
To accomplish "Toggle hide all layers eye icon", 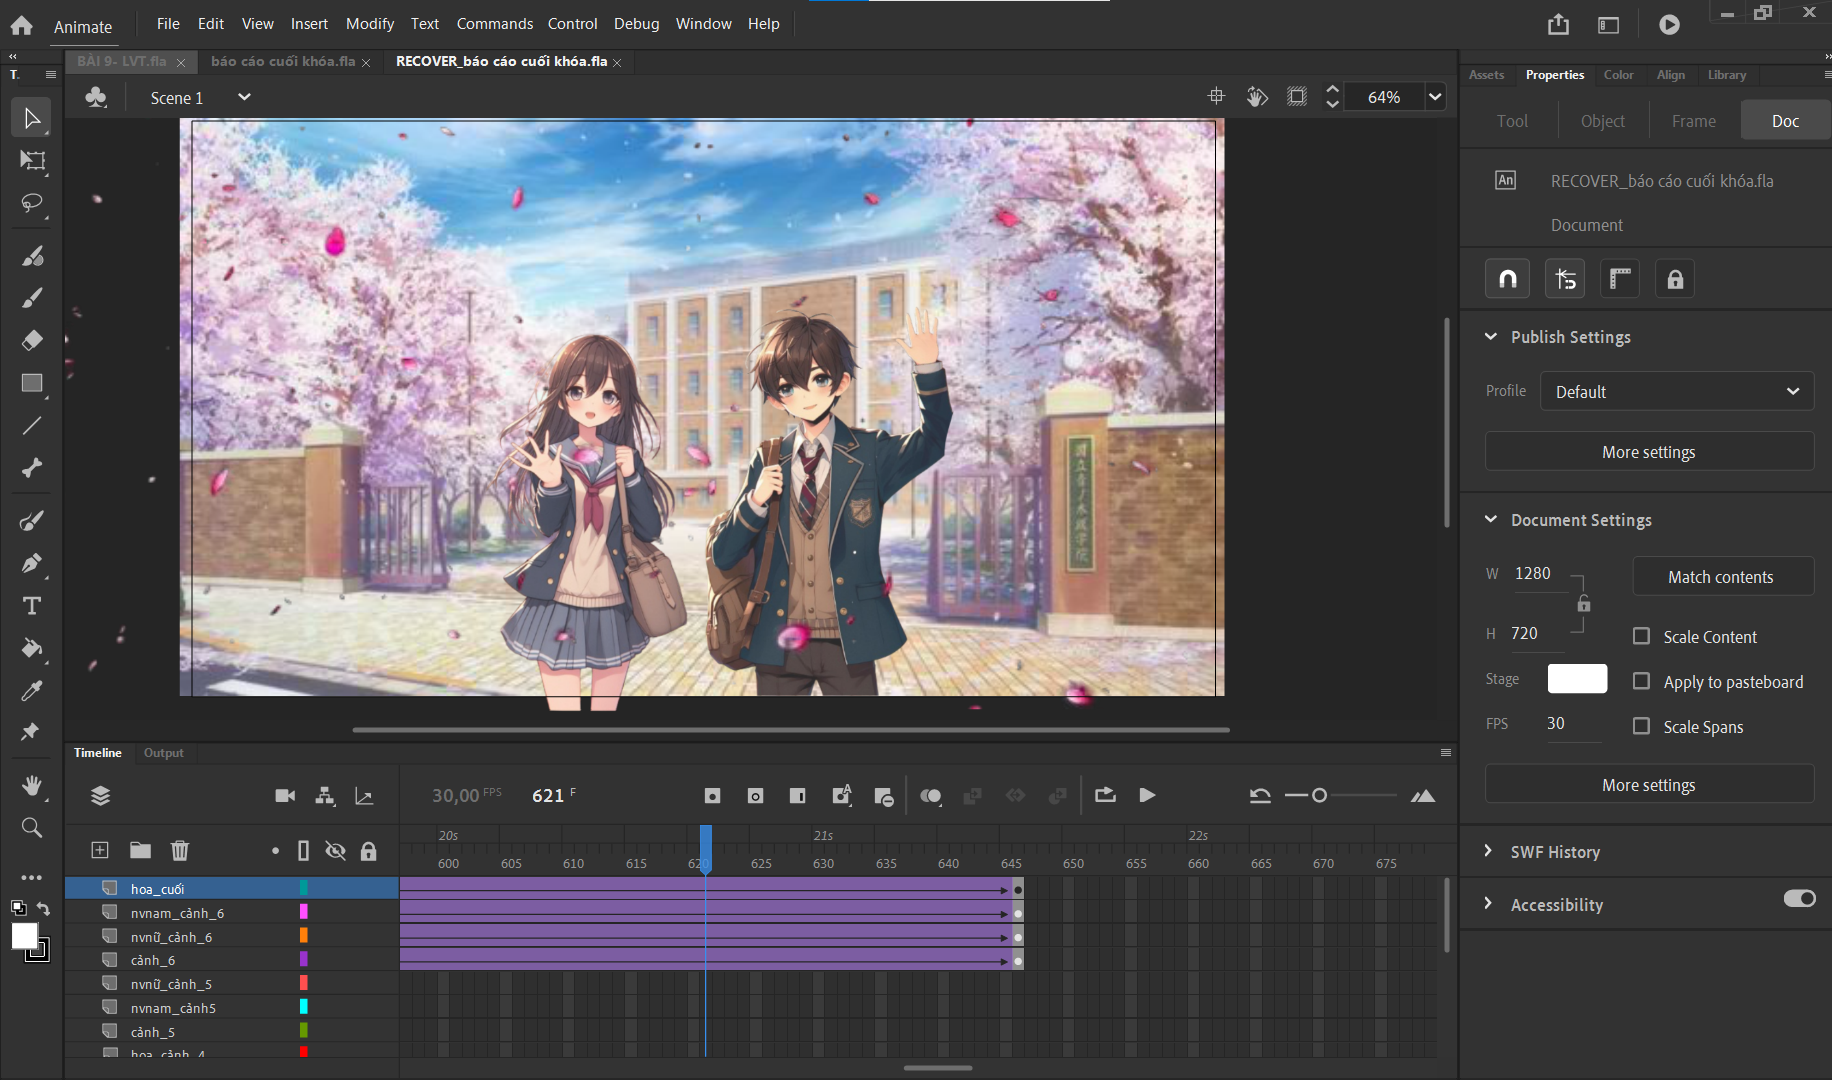I will pyautogui.click(x=335, y=851).
